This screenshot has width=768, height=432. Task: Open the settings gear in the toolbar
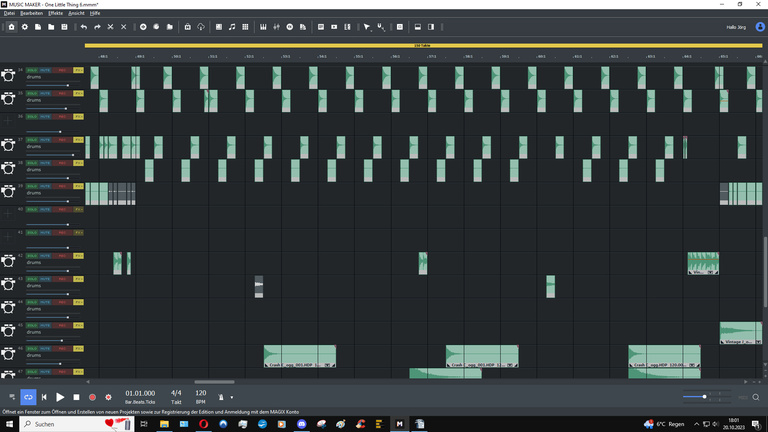click(x=25, y=26)
